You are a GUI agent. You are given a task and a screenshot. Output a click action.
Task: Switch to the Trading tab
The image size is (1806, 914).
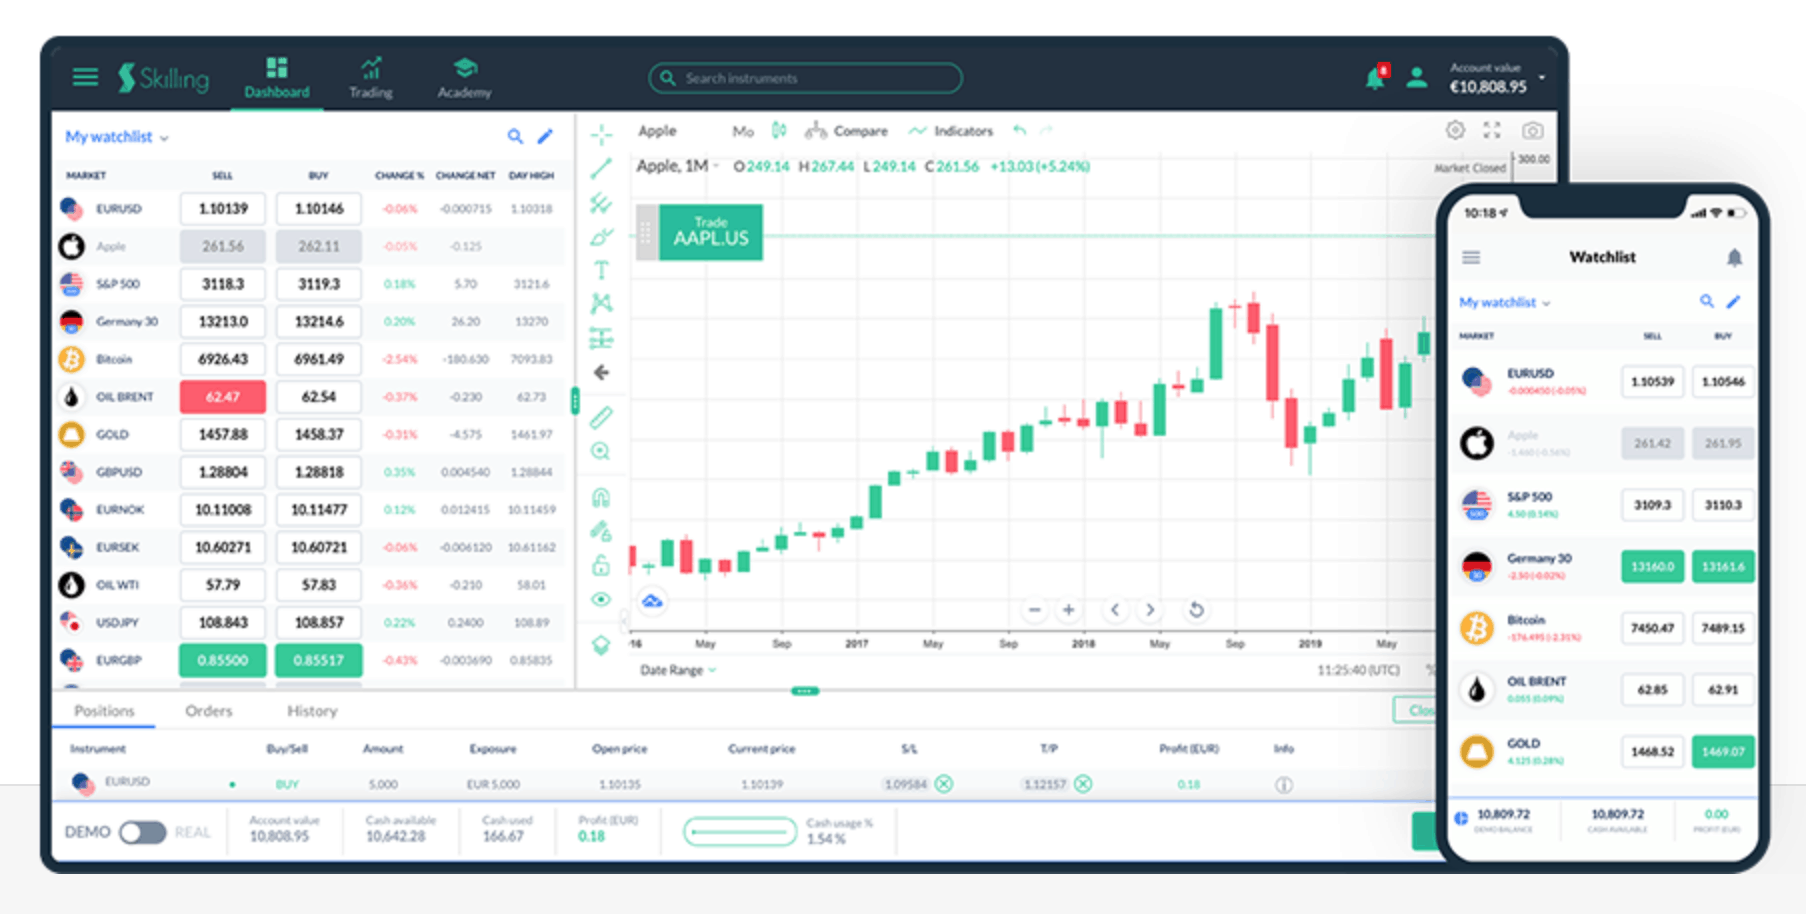[x=370, y=79]
